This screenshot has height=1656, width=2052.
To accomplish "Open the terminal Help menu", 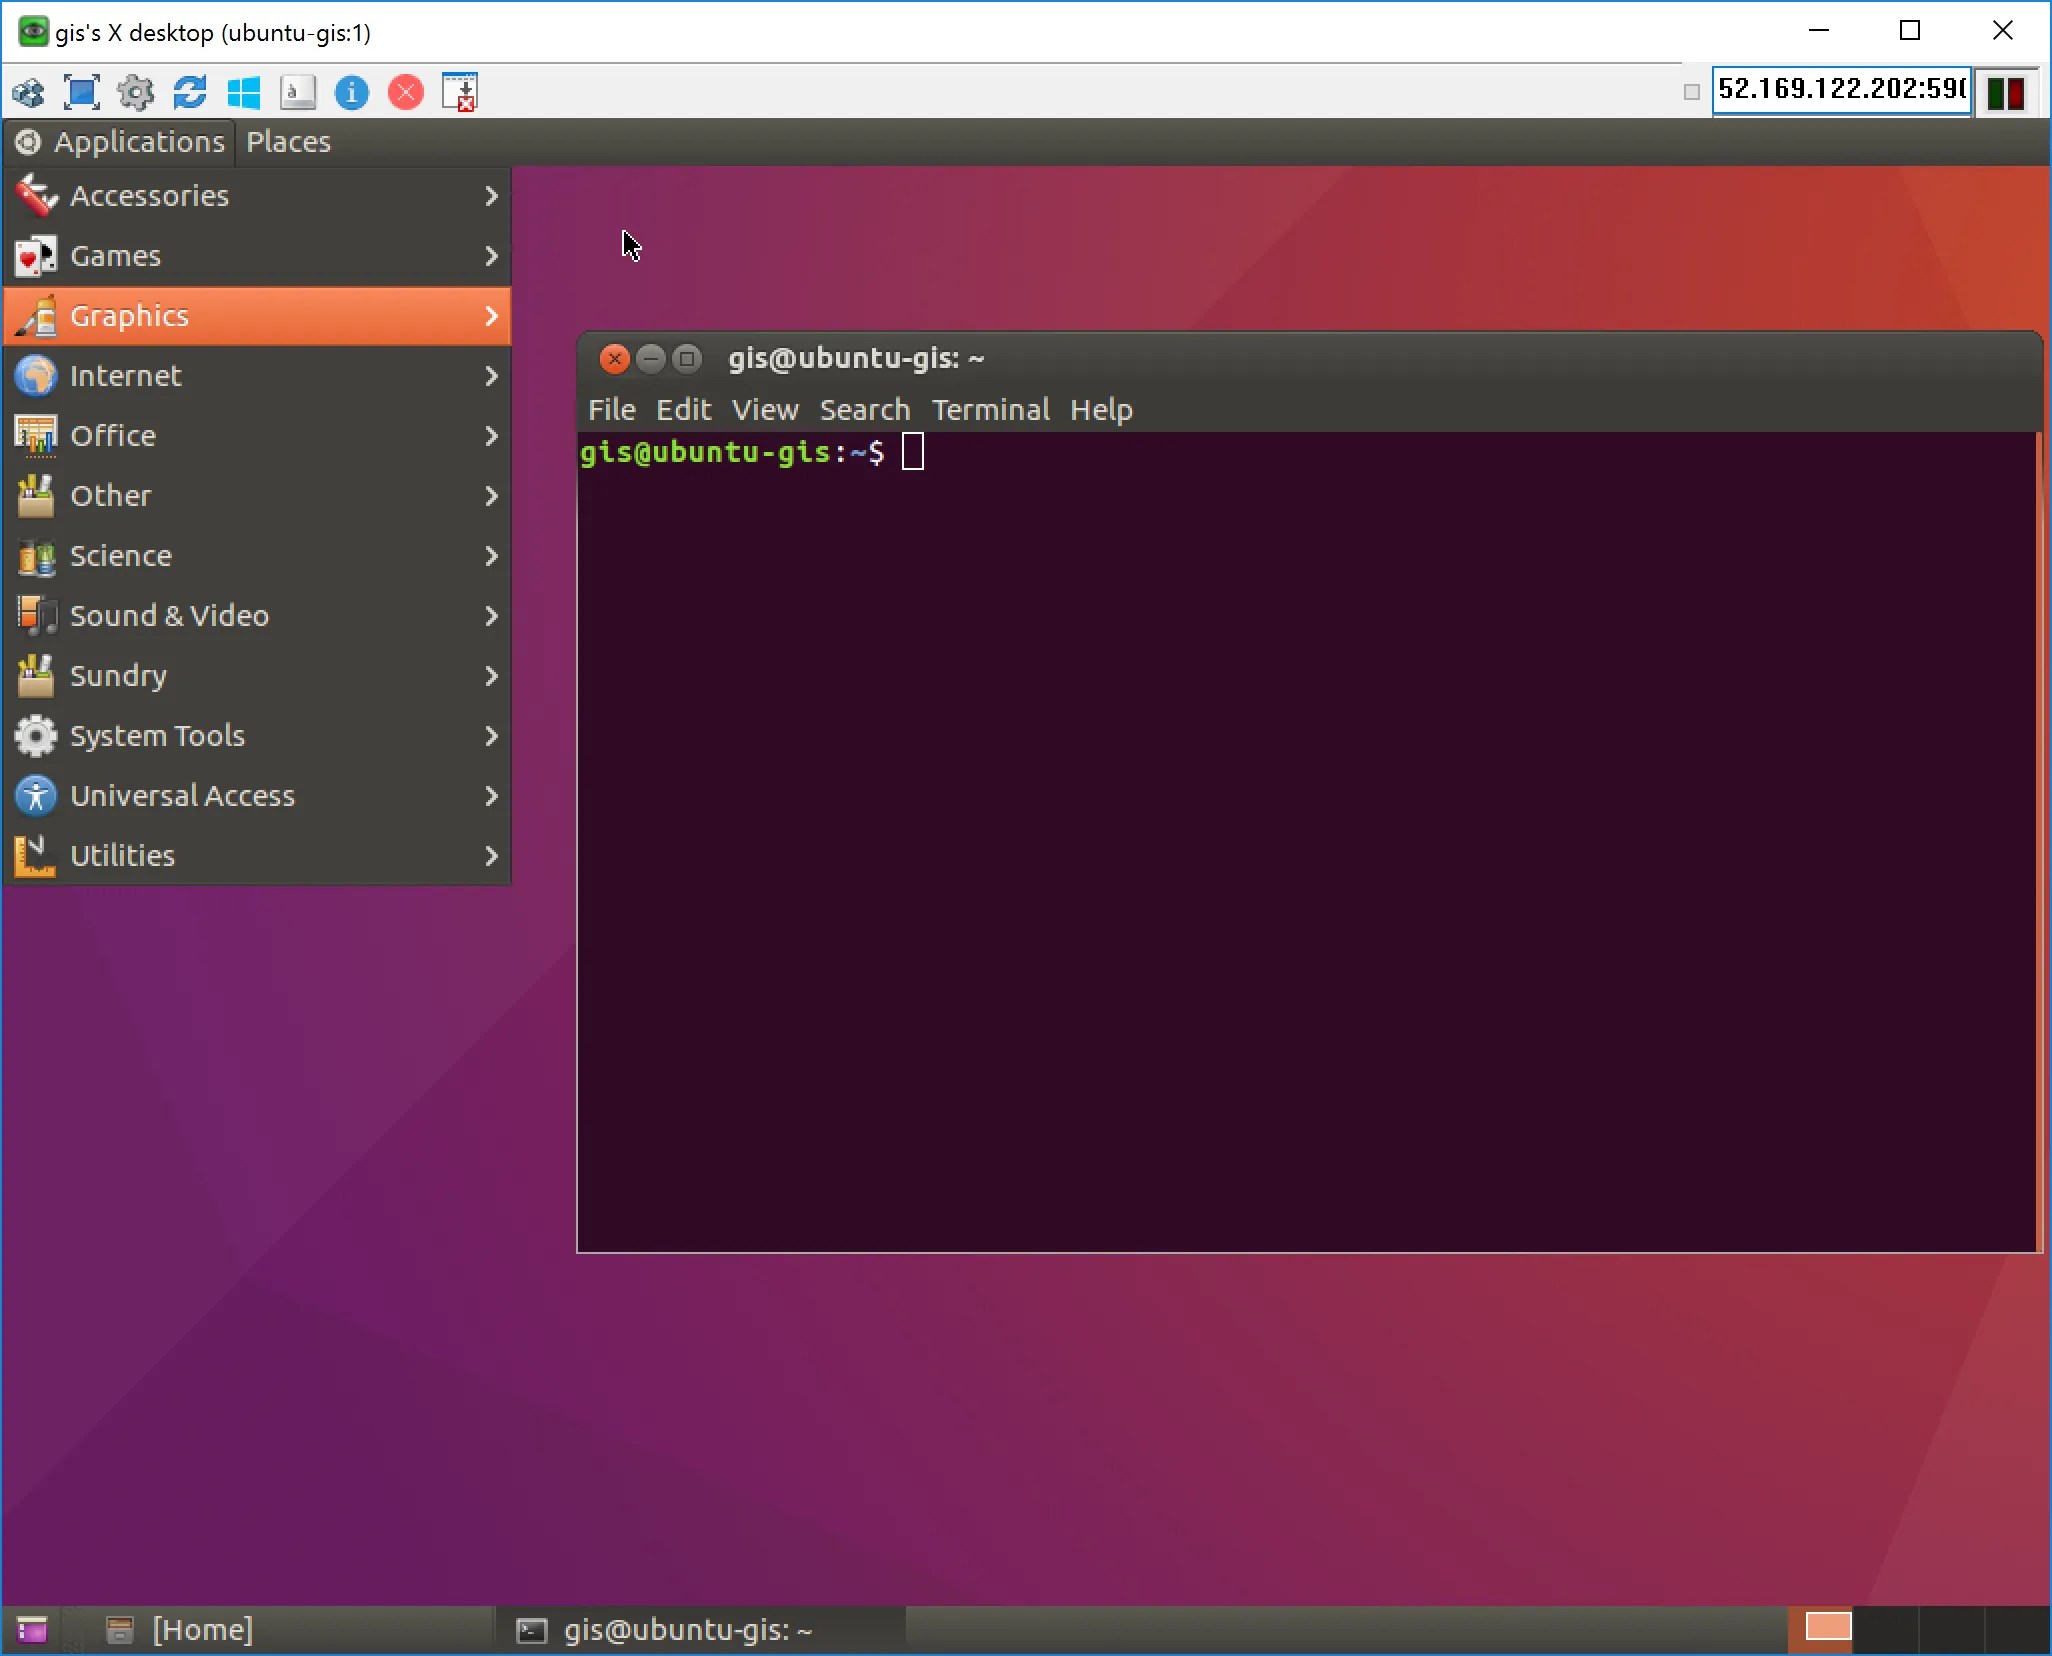I will [1102, 410].
